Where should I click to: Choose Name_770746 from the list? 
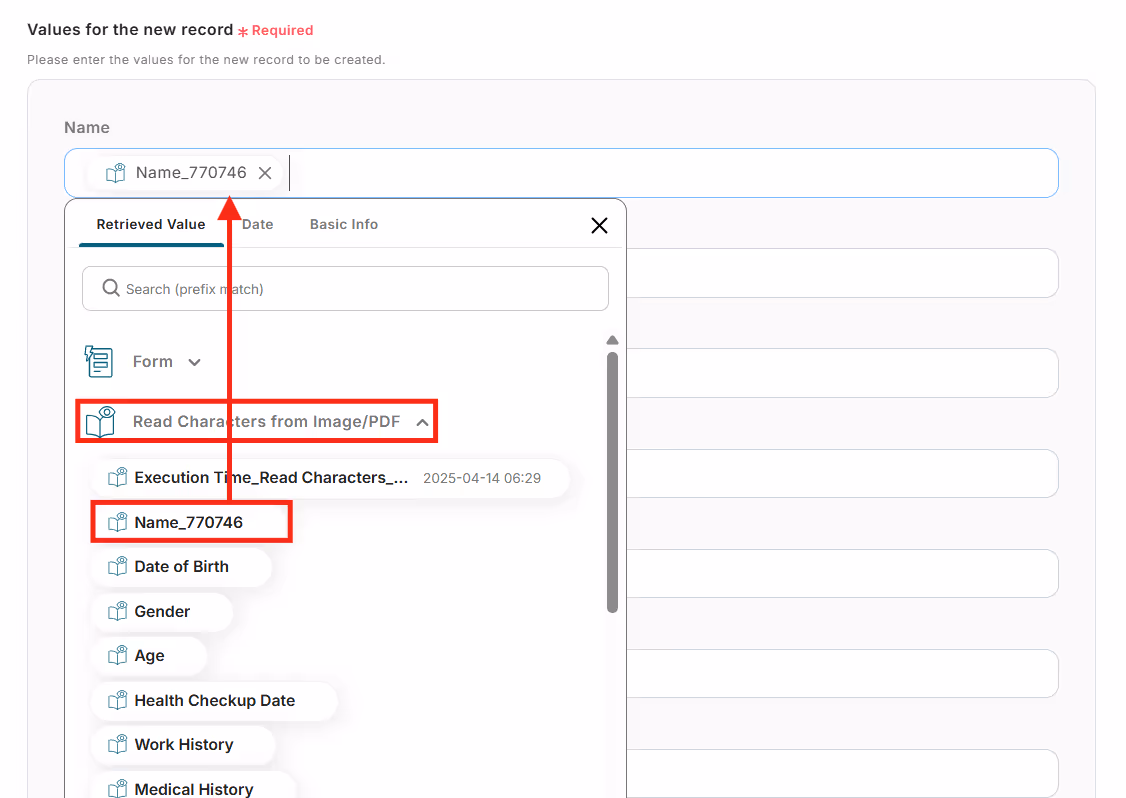[x=191, y=522]
